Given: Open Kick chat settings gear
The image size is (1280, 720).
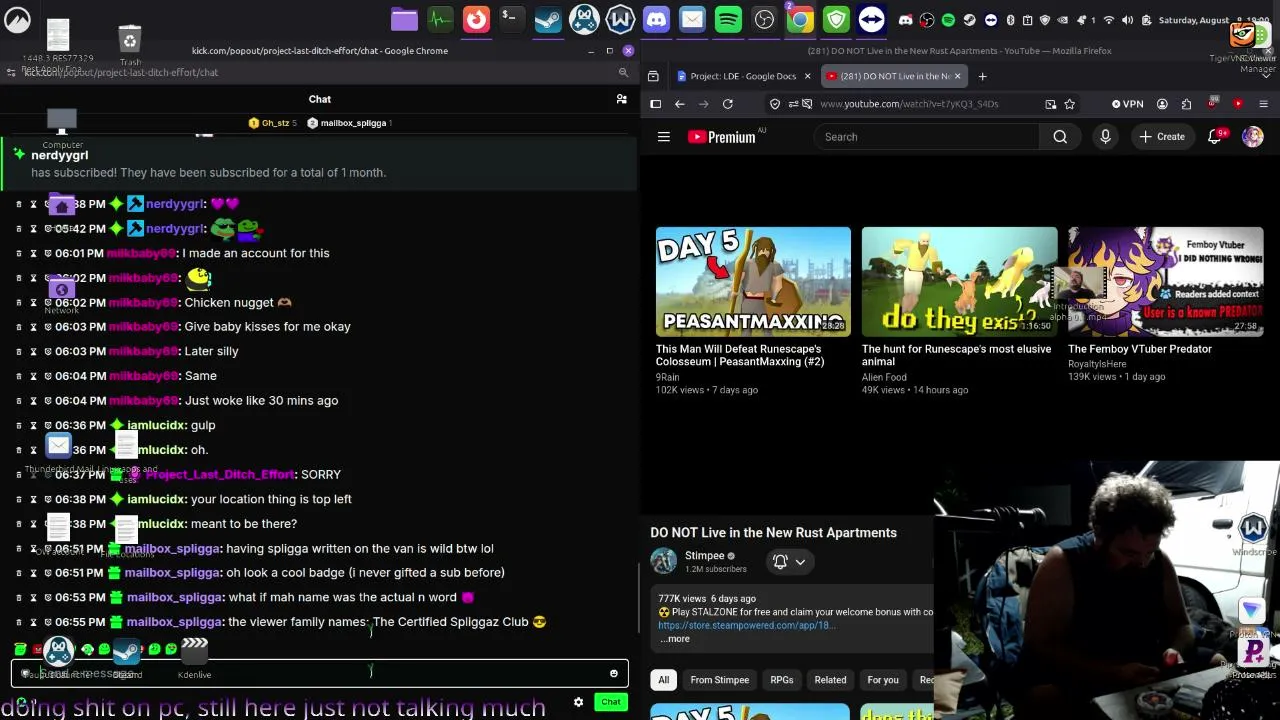Looking at the screenshot, I should click(578, 702).
